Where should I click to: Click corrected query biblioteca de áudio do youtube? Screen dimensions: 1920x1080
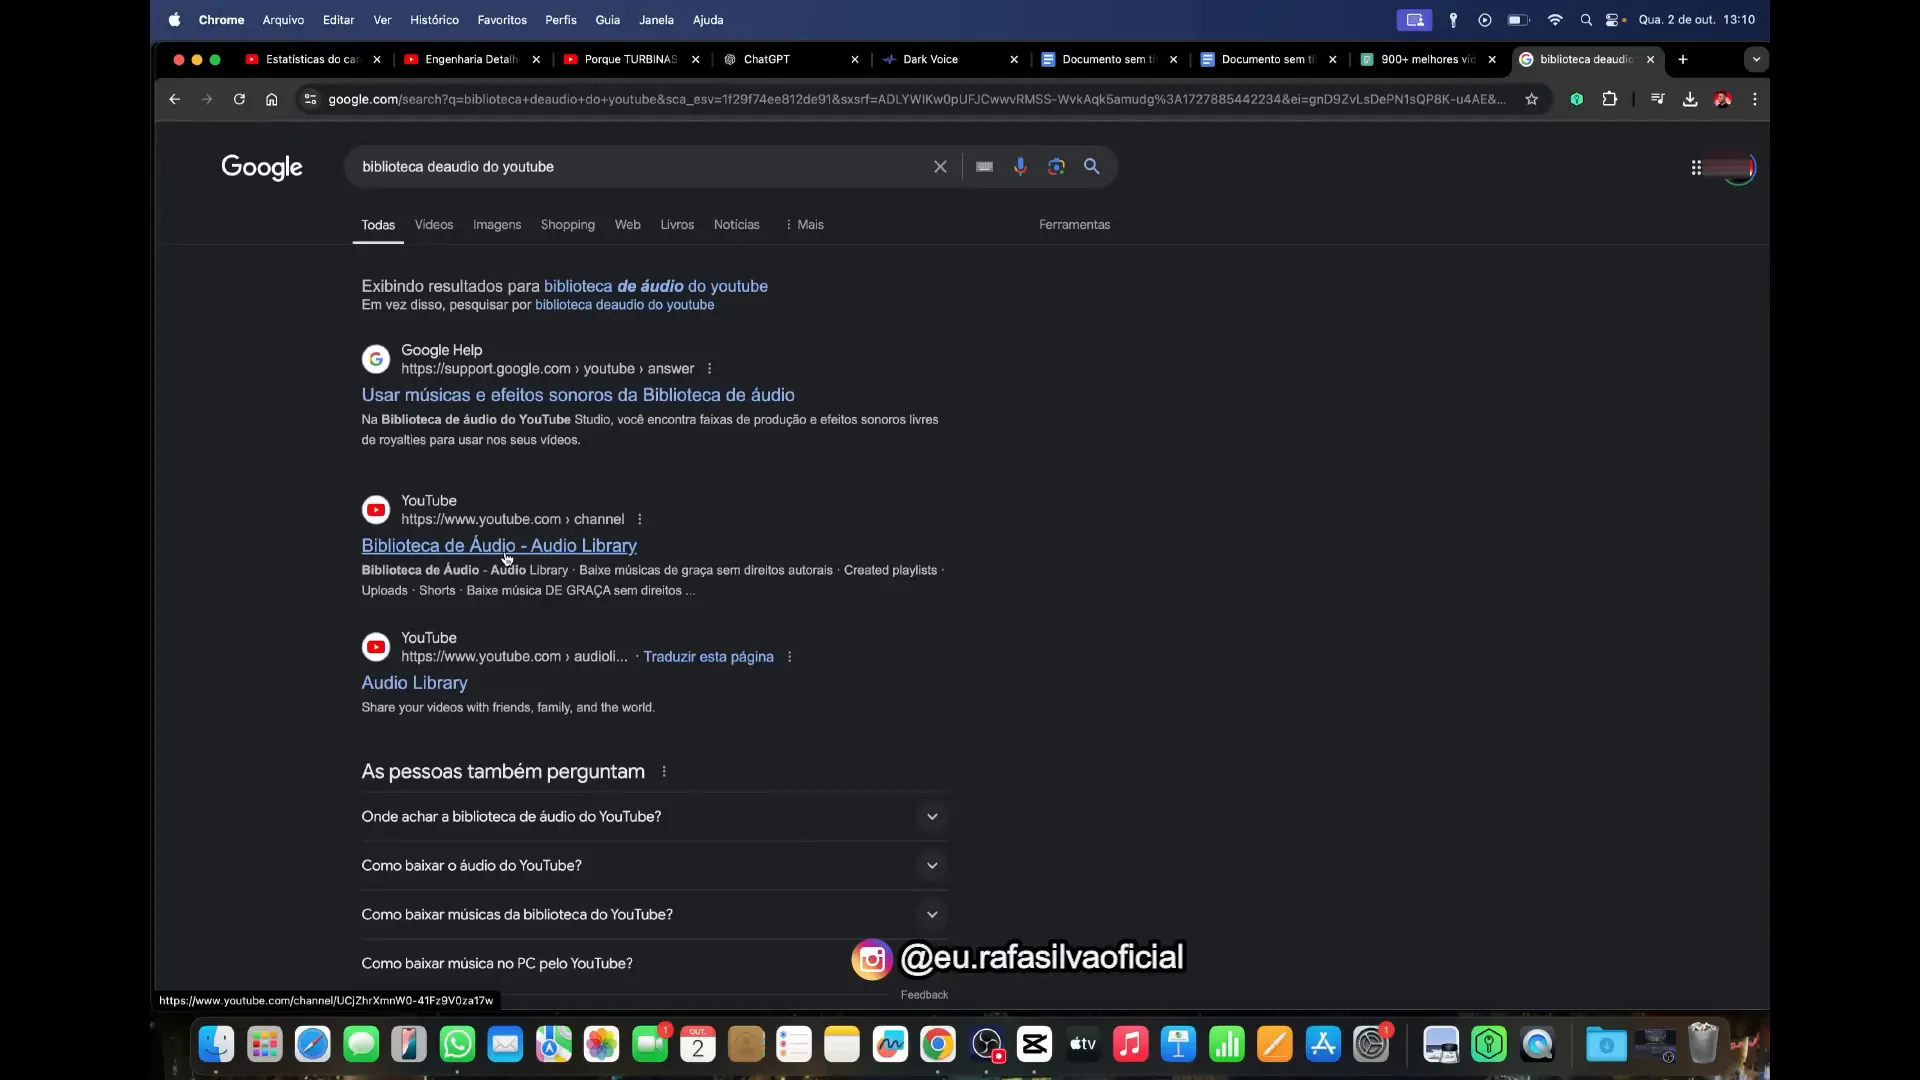656,286
